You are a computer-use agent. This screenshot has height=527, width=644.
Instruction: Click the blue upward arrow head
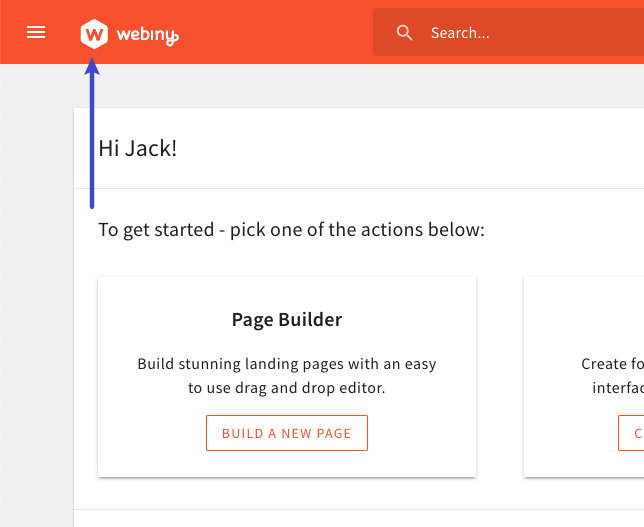(92, 67)
